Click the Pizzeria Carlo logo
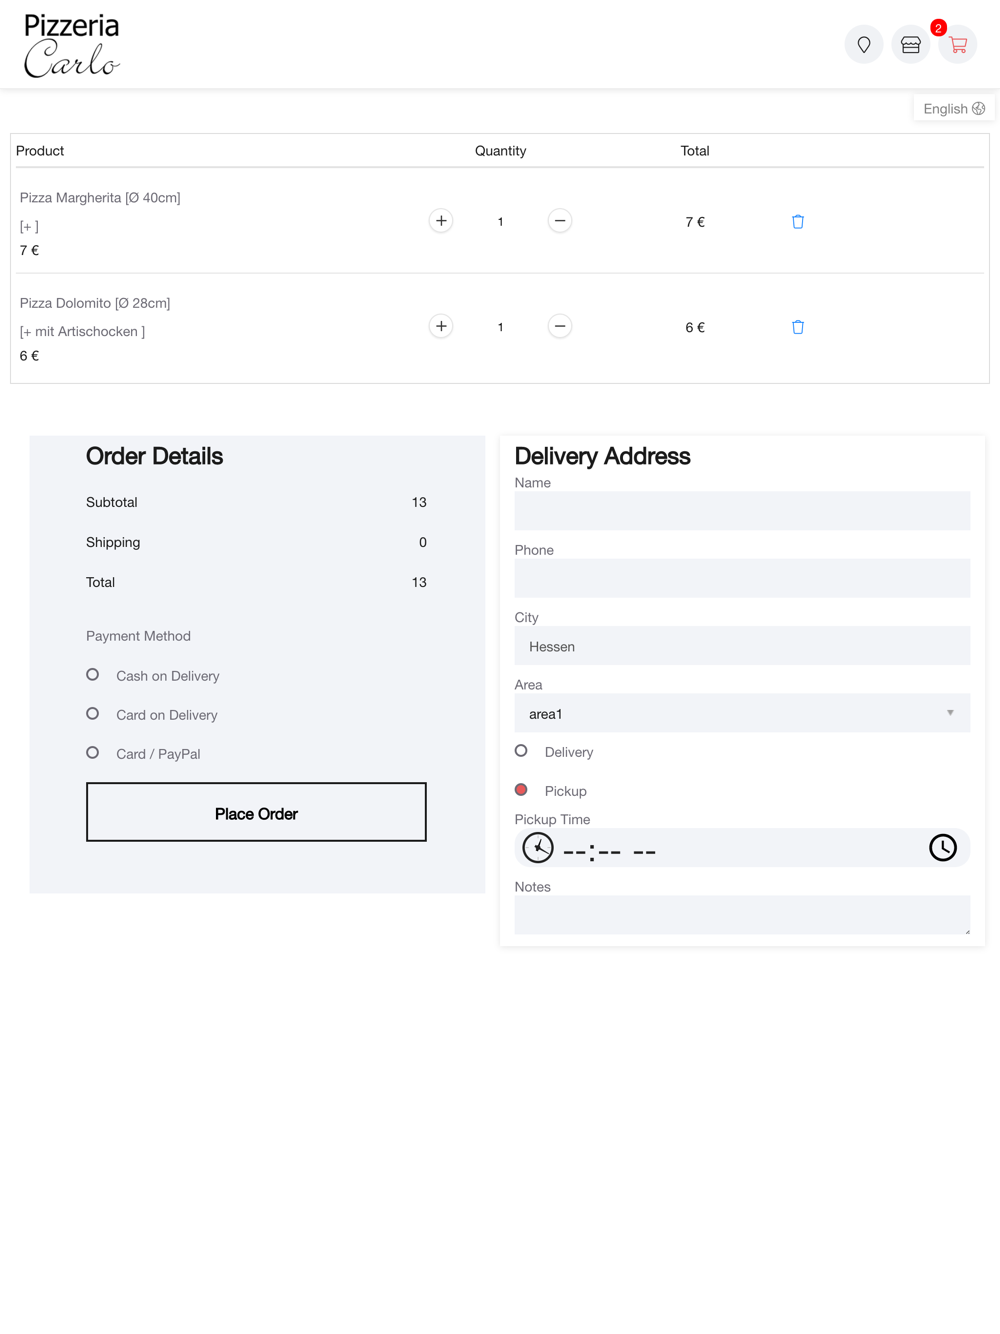This screenshot has width=1000, height=1334. (72, 45)
